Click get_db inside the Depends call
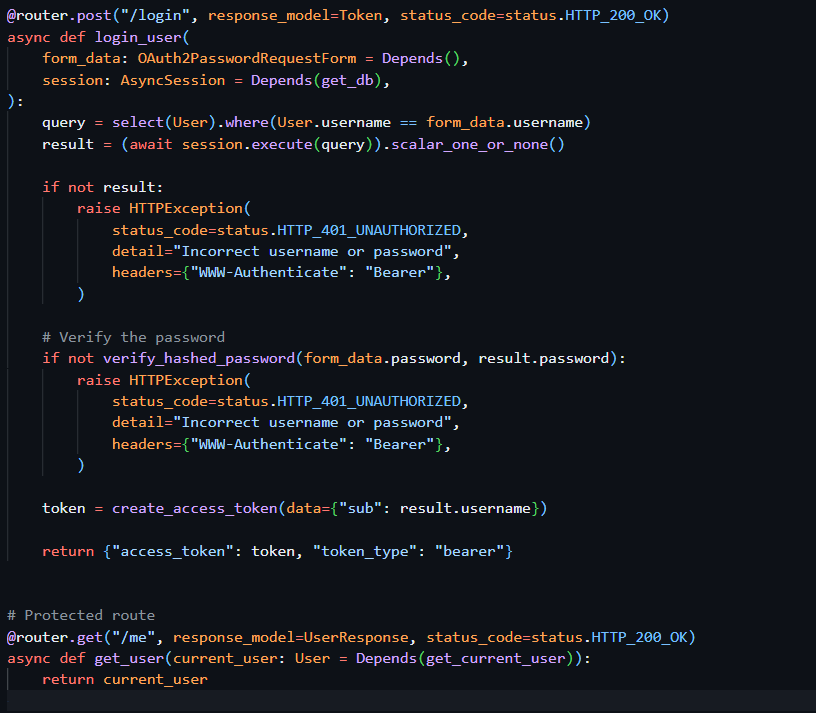 coord(347,81)
